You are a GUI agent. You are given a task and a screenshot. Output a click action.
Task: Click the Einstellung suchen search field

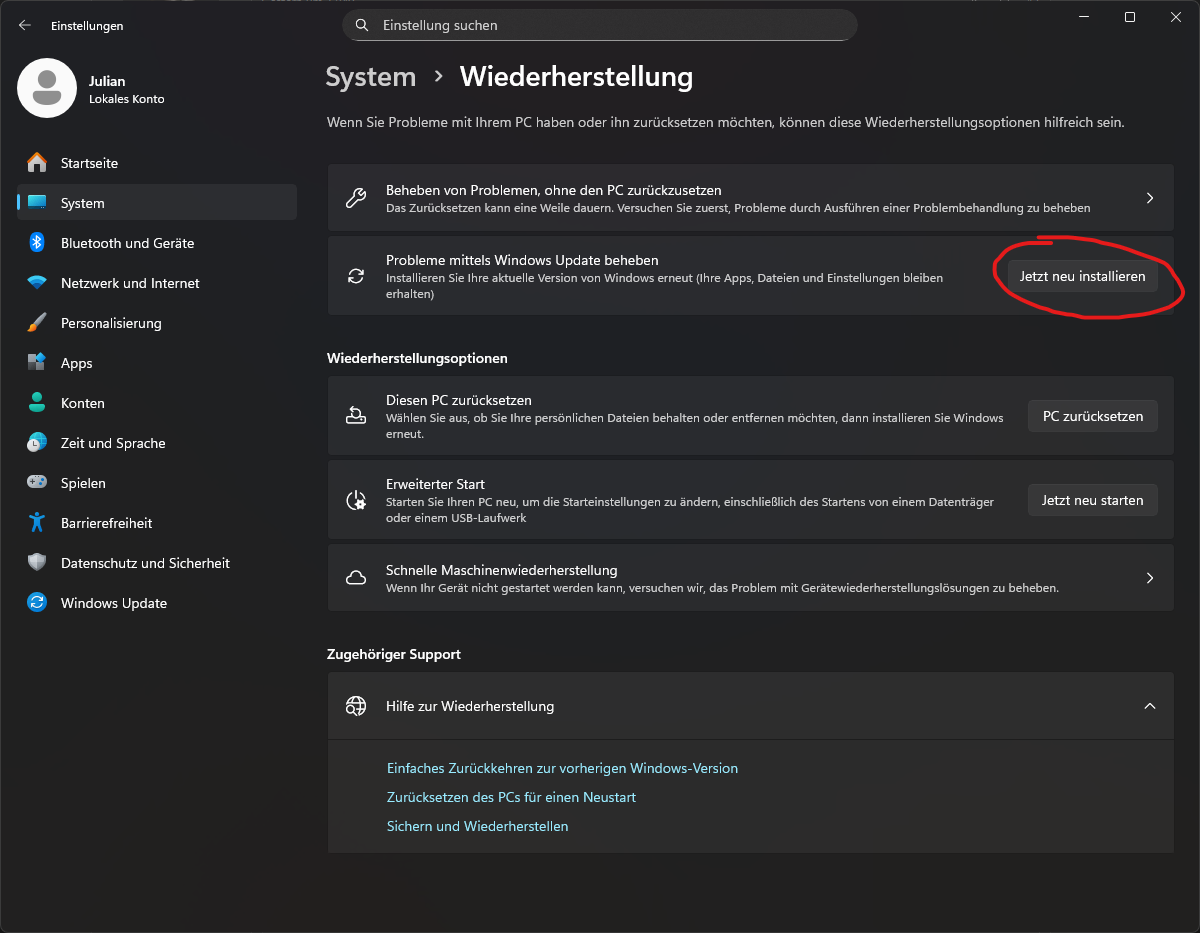click(610, 25)
